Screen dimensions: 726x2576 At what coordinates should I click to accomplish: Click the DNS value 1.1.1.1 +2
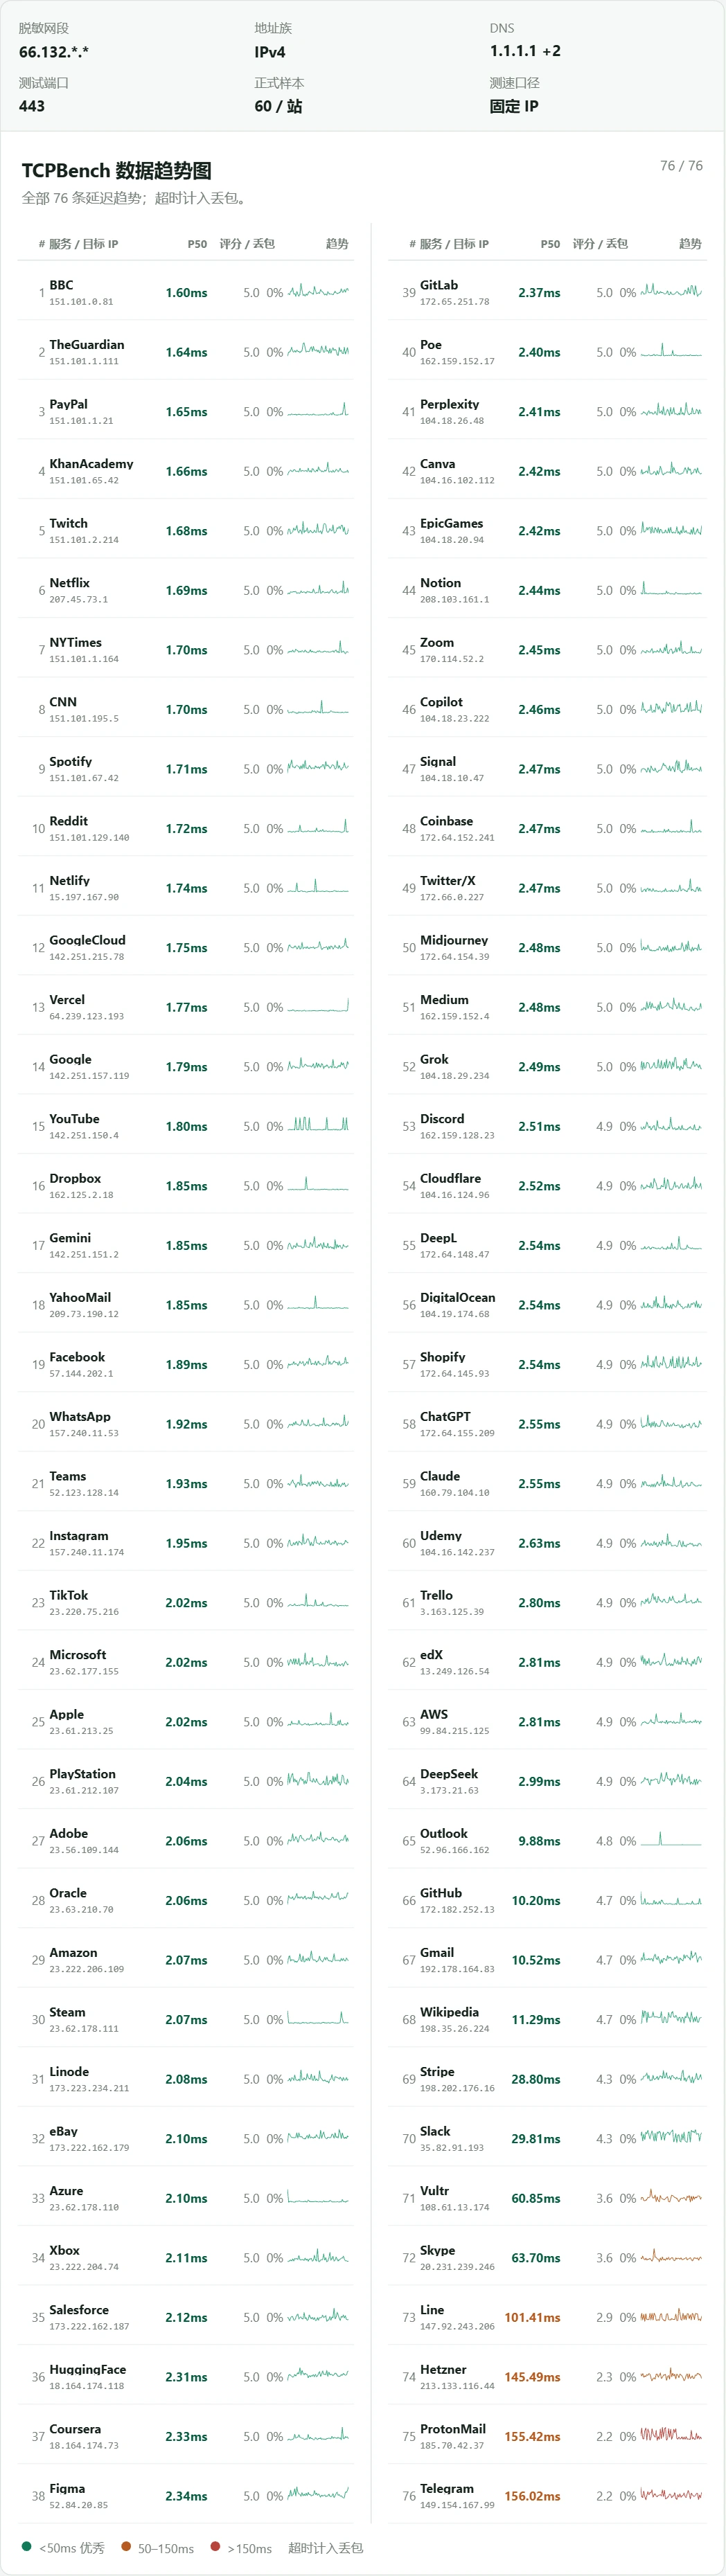[525, 51]
